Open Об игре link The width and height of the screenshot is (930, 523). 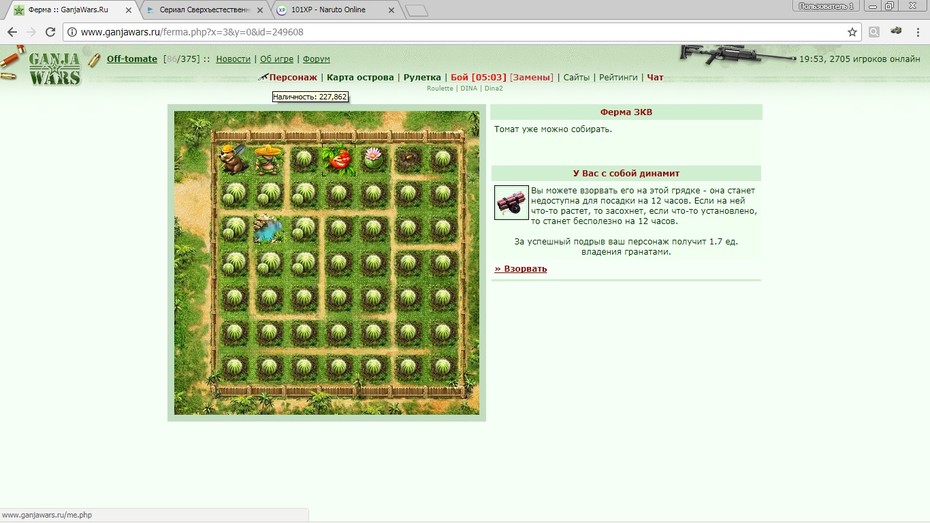click(276, 59)
